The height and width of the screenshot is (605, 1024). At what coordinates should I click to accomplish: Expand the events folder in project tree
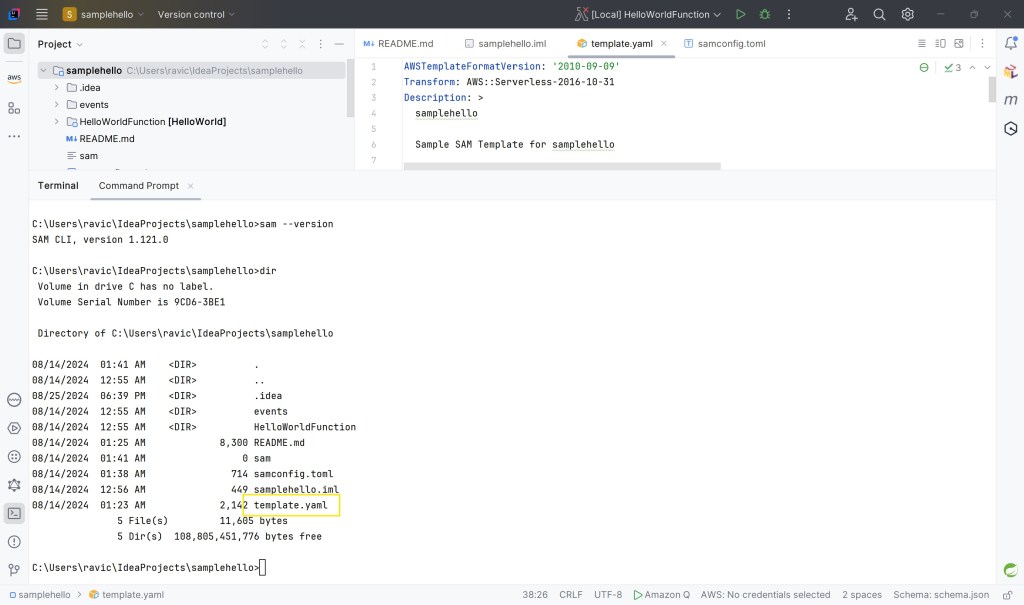pos(57,104)
